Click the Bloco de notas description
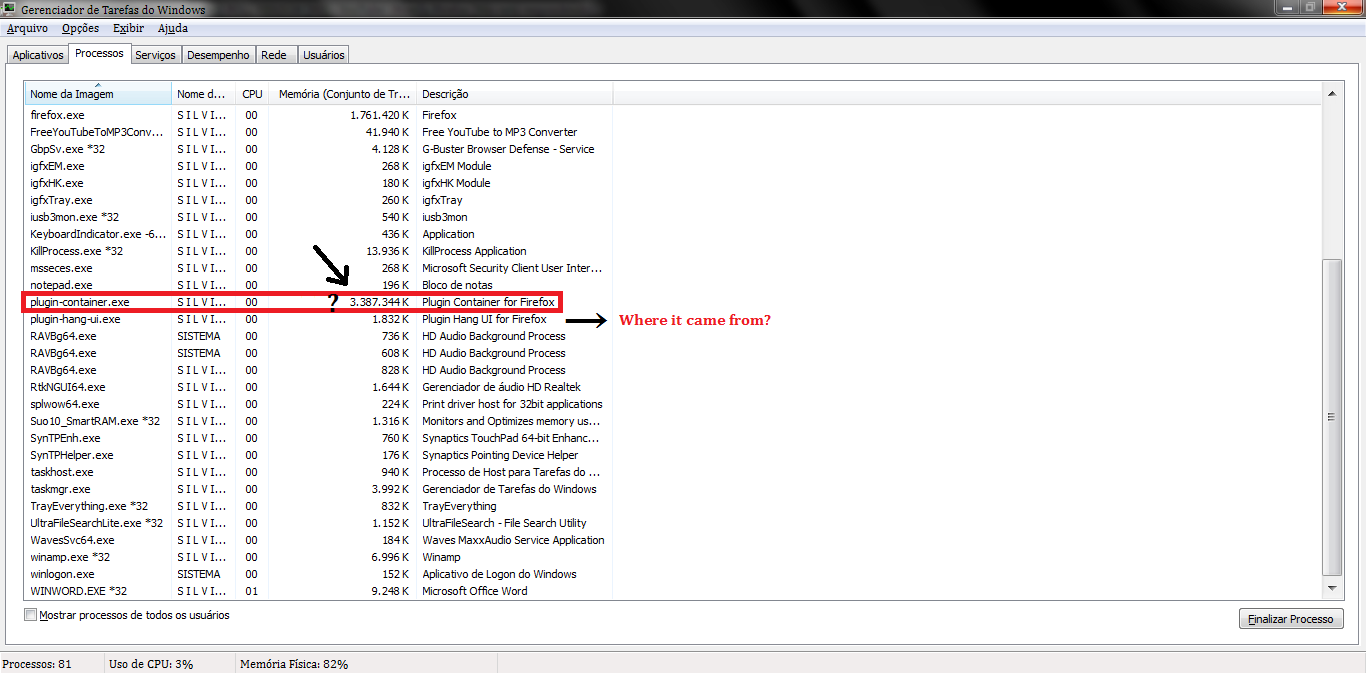The image size is (1366, 674). tap(457, 285)
